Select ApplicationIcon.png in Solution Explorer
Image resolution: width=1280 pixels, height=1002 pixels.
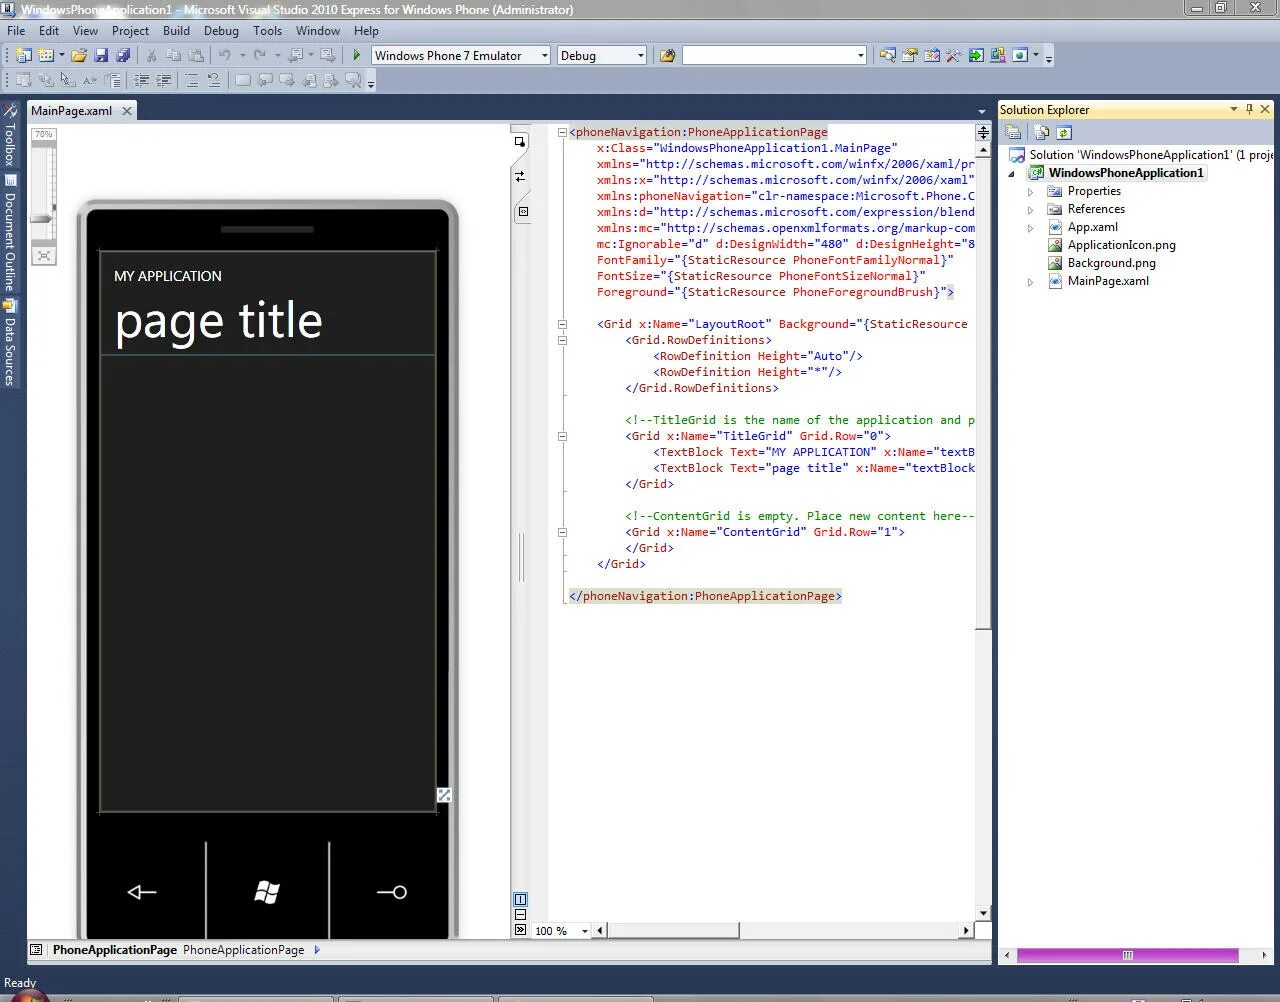coord(1121,245)
